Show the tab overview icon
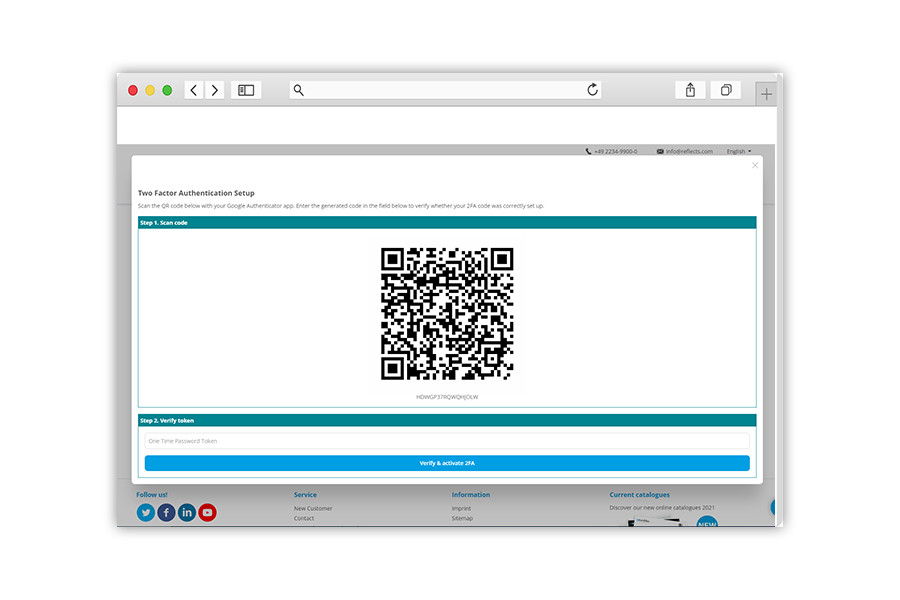Screen dimensions: 900x600 (725, 90)
